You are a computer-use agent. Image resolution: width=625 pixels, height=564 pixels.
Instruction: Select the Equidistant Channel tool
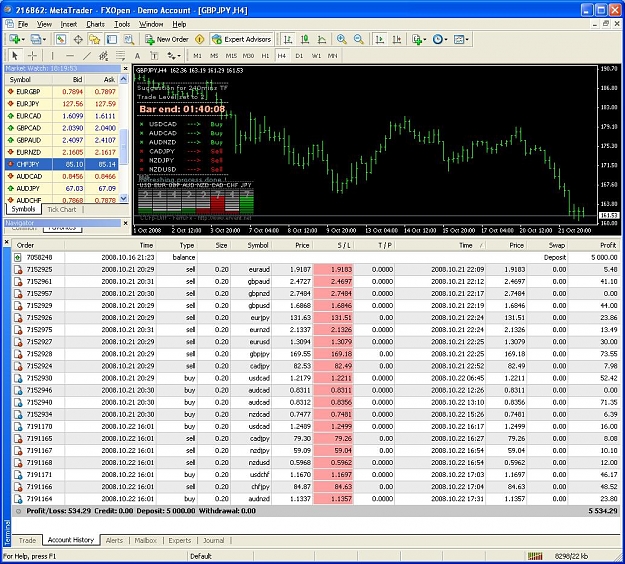[x=104, y=55]
